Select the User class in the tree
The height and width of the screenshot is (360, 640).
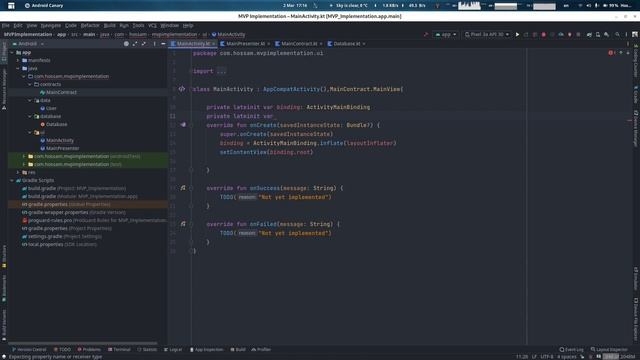pos(51,108)
